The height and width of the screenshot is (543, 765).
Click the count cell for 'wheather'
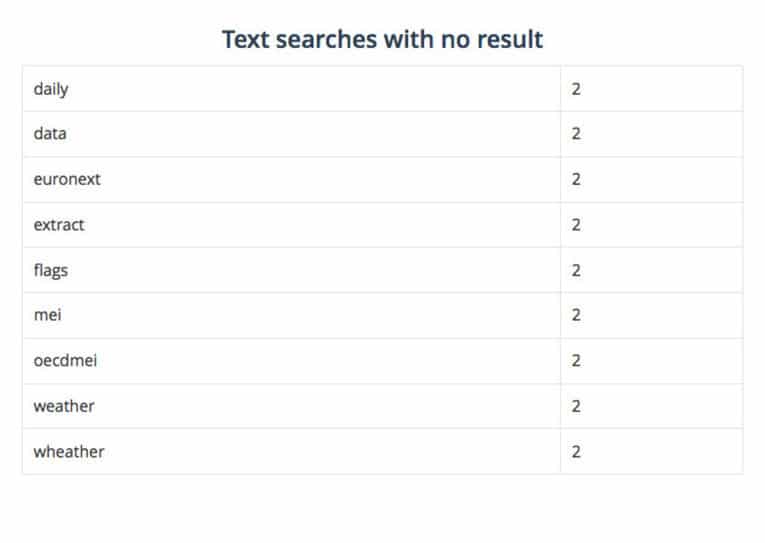click(576, 451)
